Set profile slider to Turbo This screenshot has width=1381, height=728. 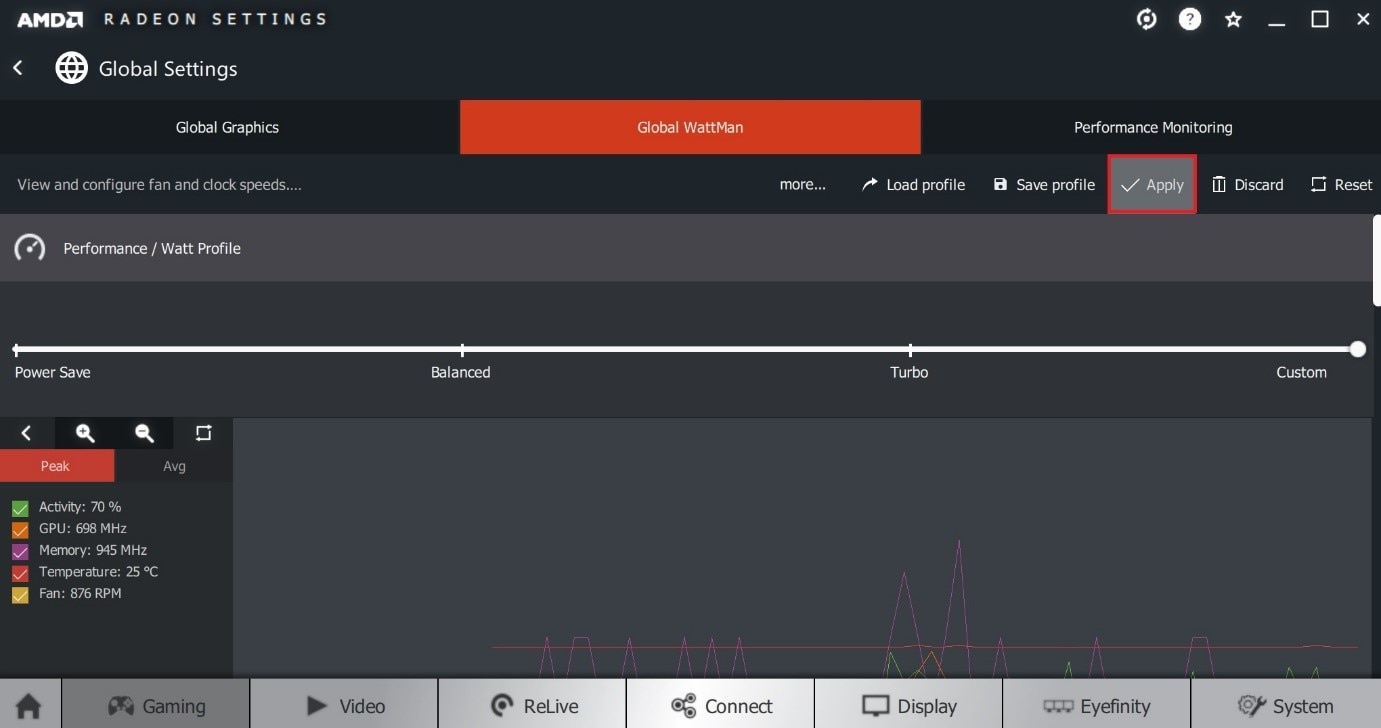pyautogui.click(x=910, y=350)
